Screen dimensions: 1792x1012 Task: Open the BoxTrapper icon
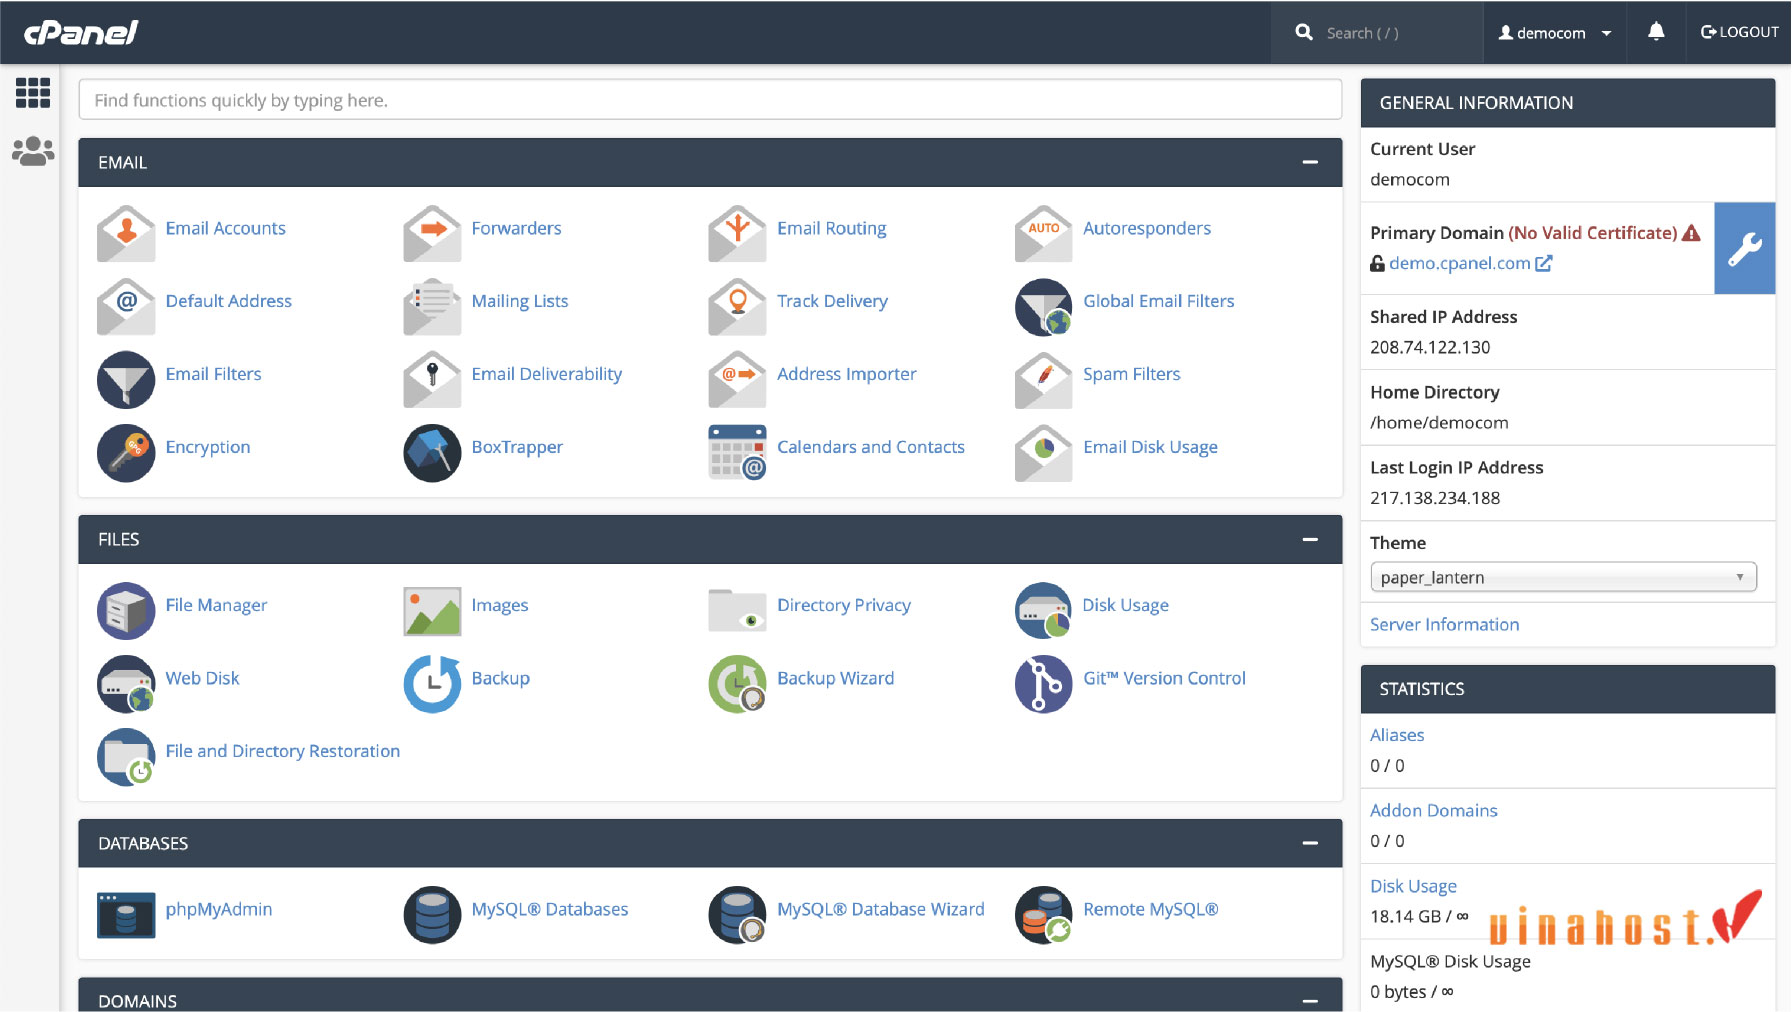click(x=431, y=453)
